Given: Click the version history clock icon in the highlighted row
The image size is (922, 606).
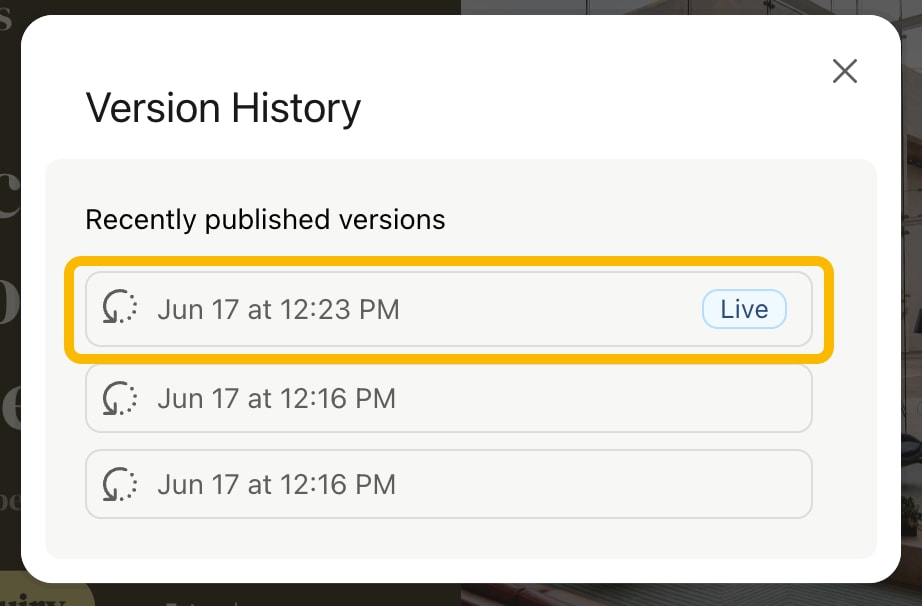Looking at the screenshot, I should [120, 309].
